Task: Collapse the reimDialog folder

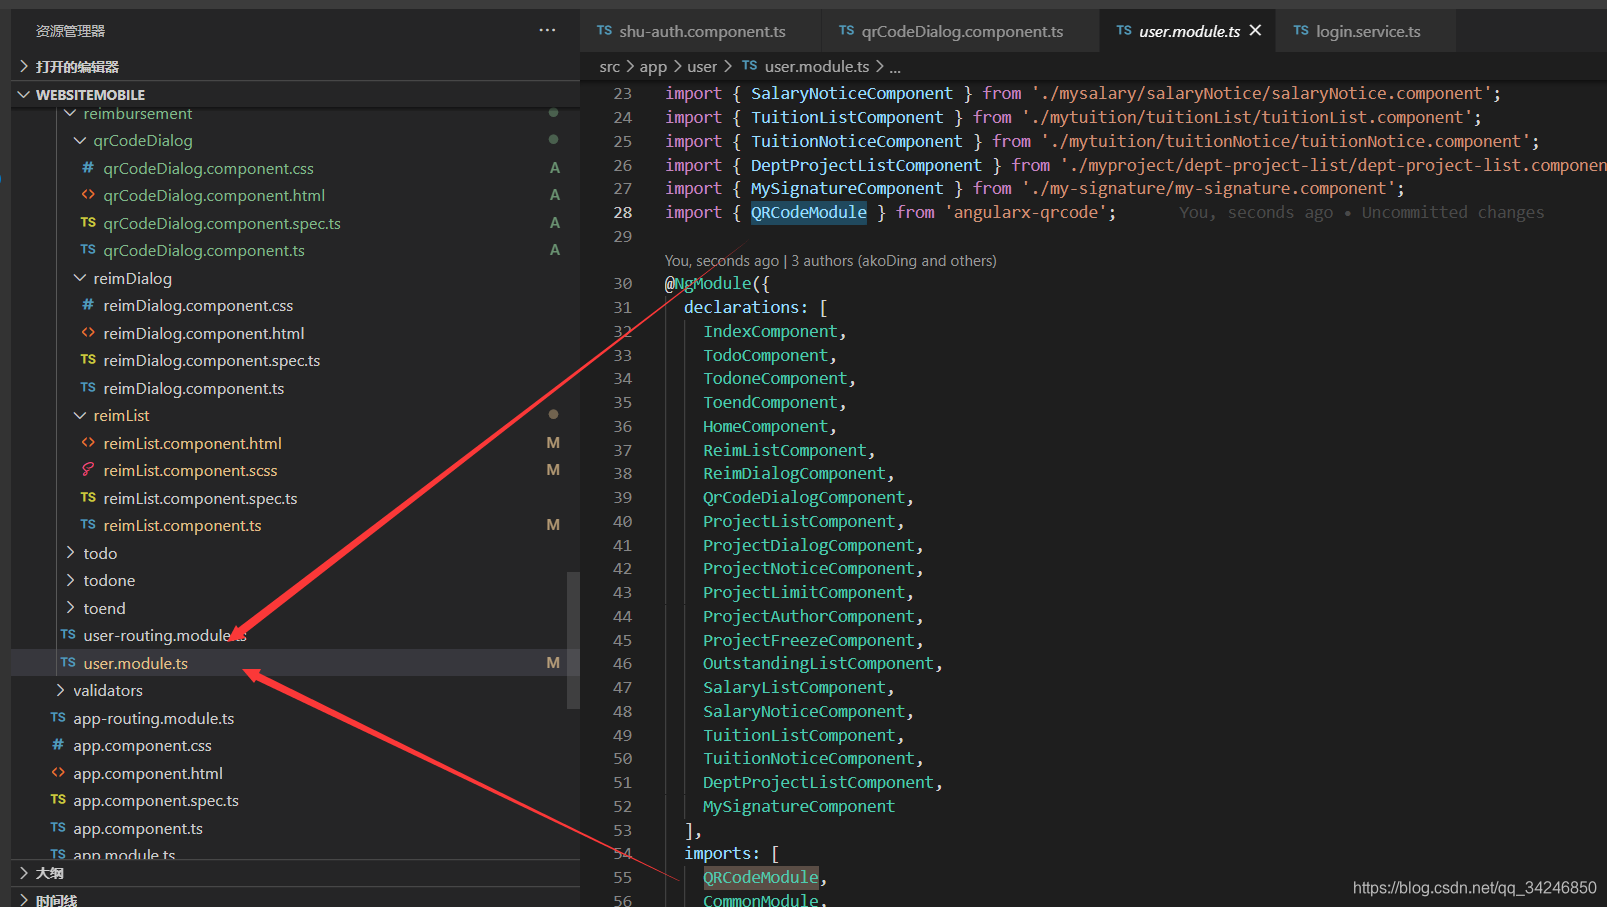Action: 132,278
